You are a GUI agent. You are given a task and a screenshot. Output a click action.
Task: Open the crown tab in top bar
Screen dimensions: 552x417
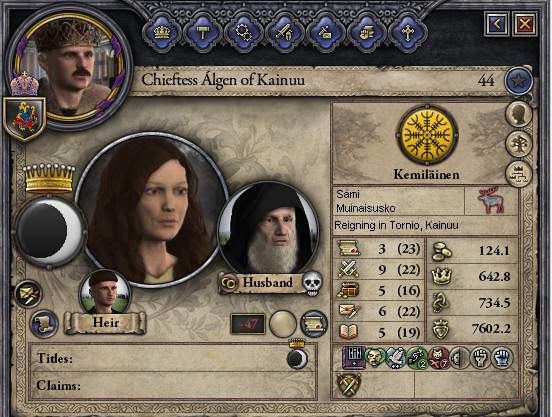coord(162,33)
